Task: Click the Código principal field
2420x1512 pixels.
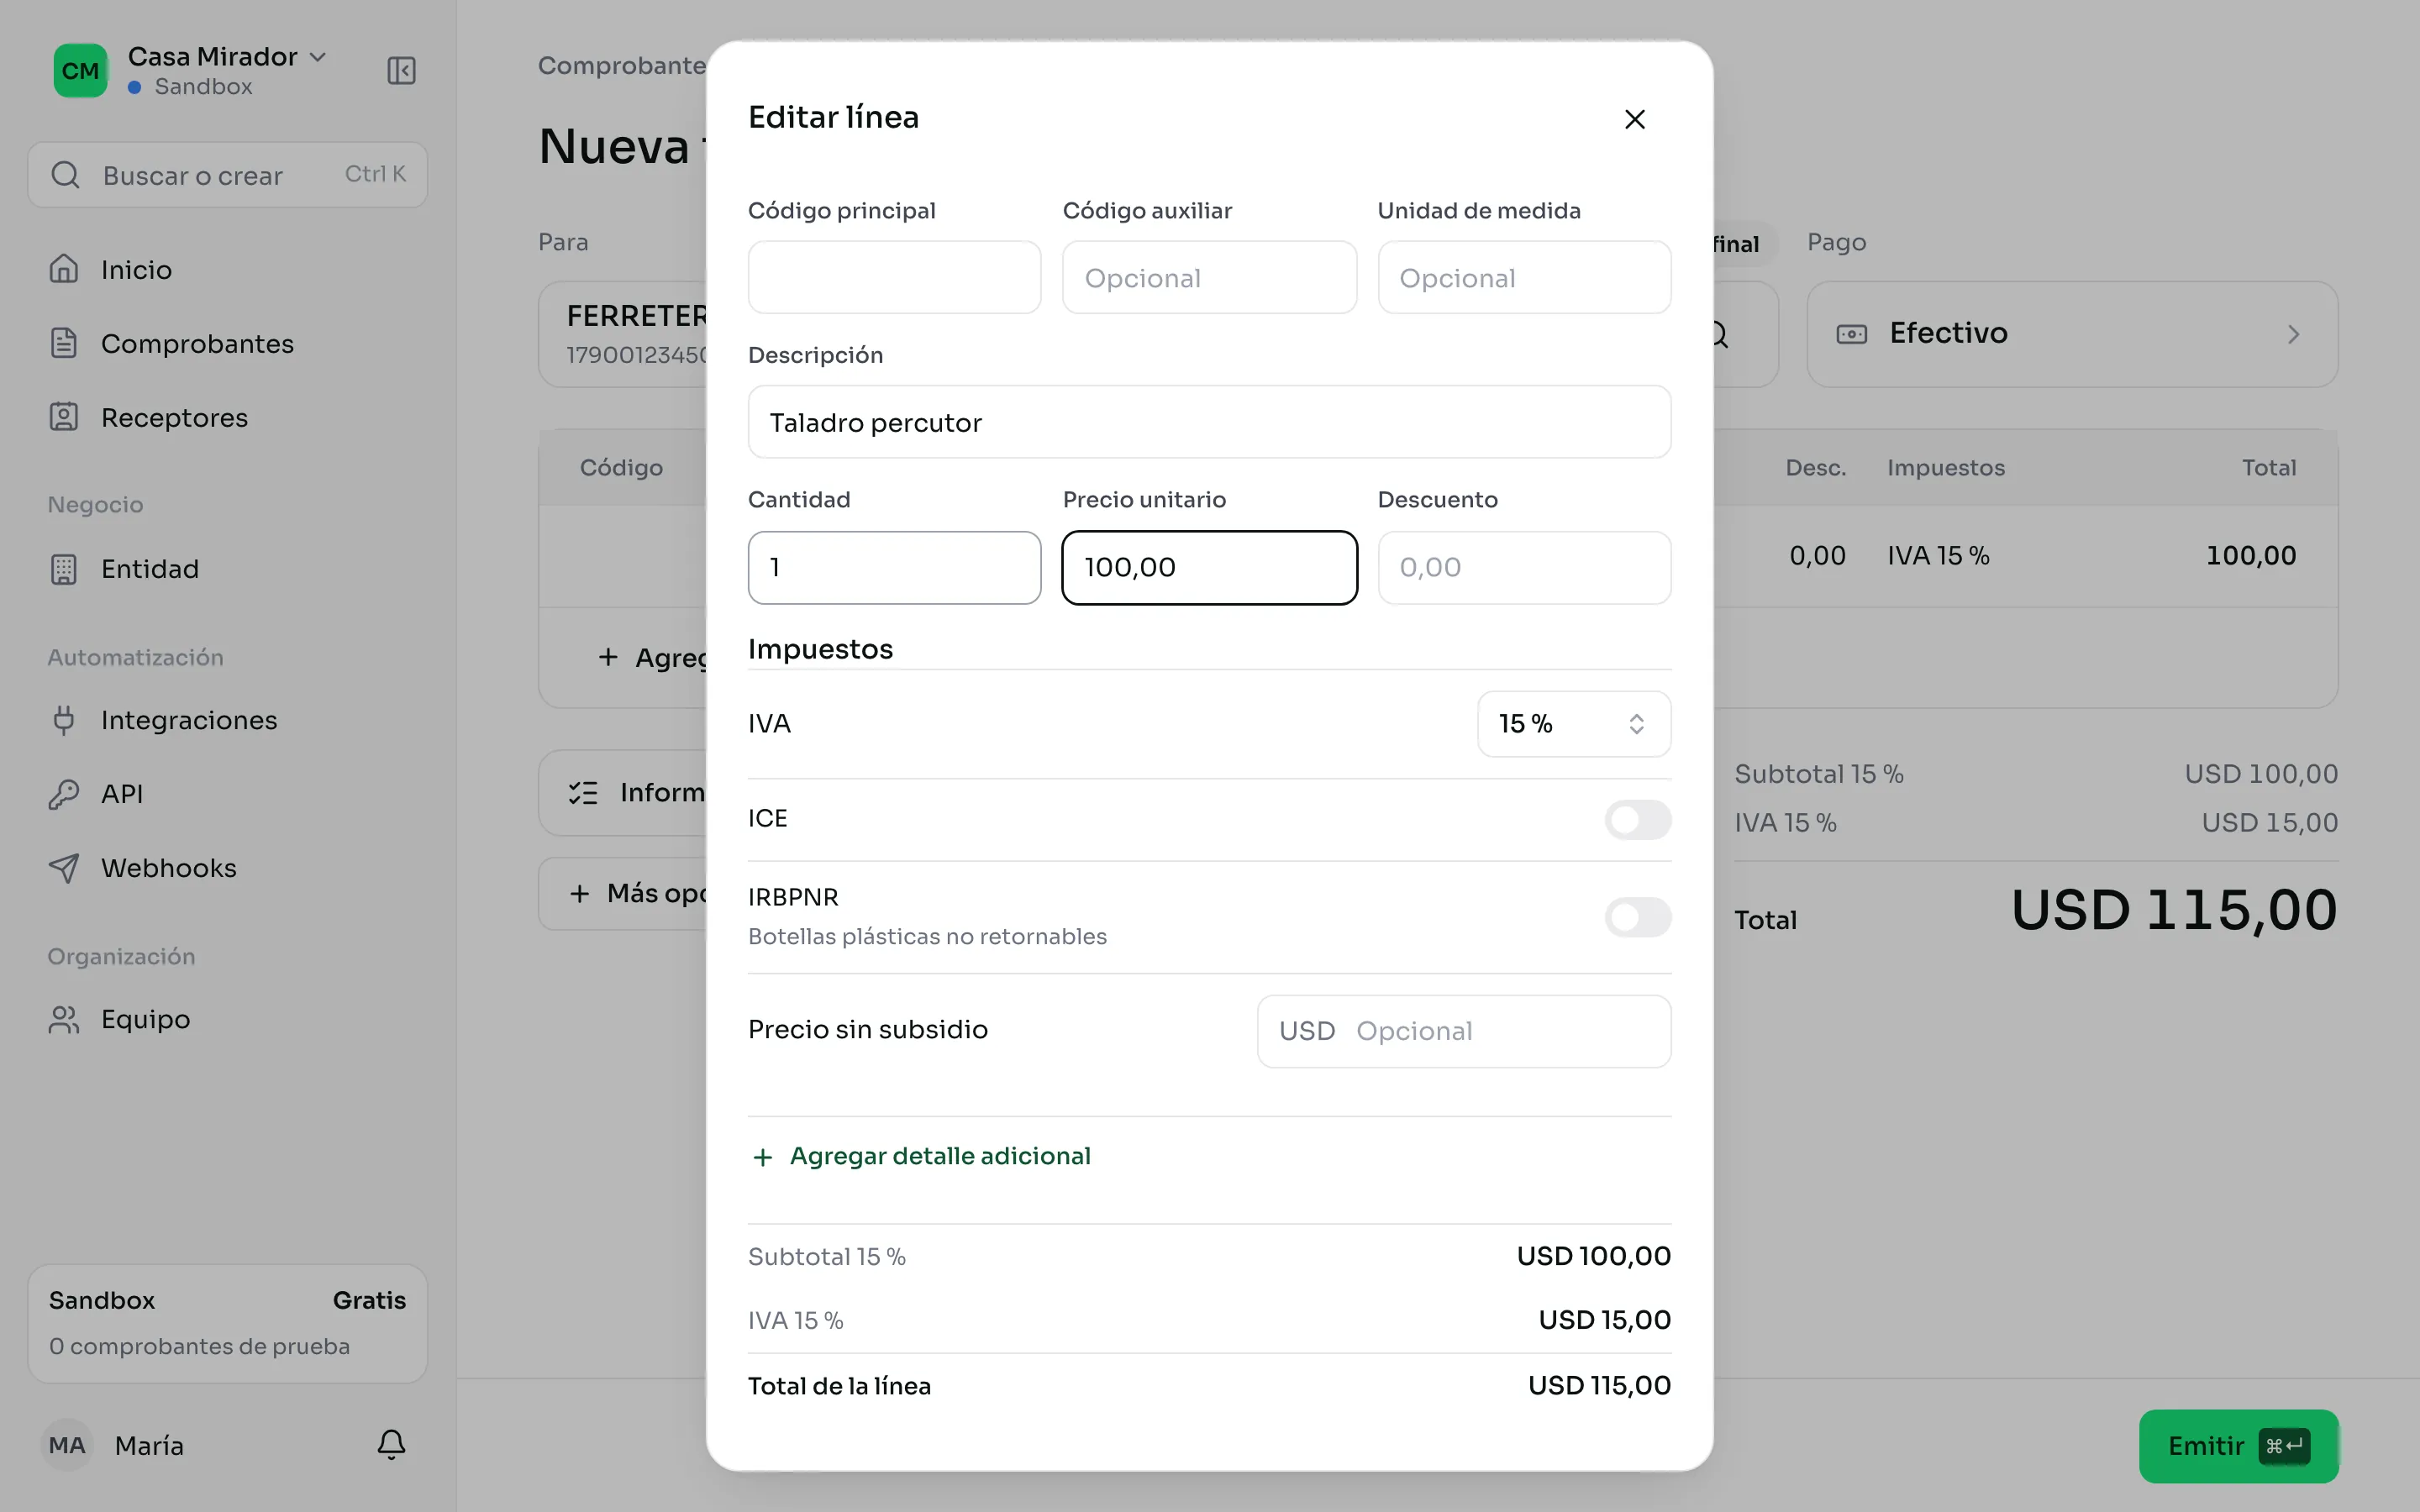Action: click(894, 277)
